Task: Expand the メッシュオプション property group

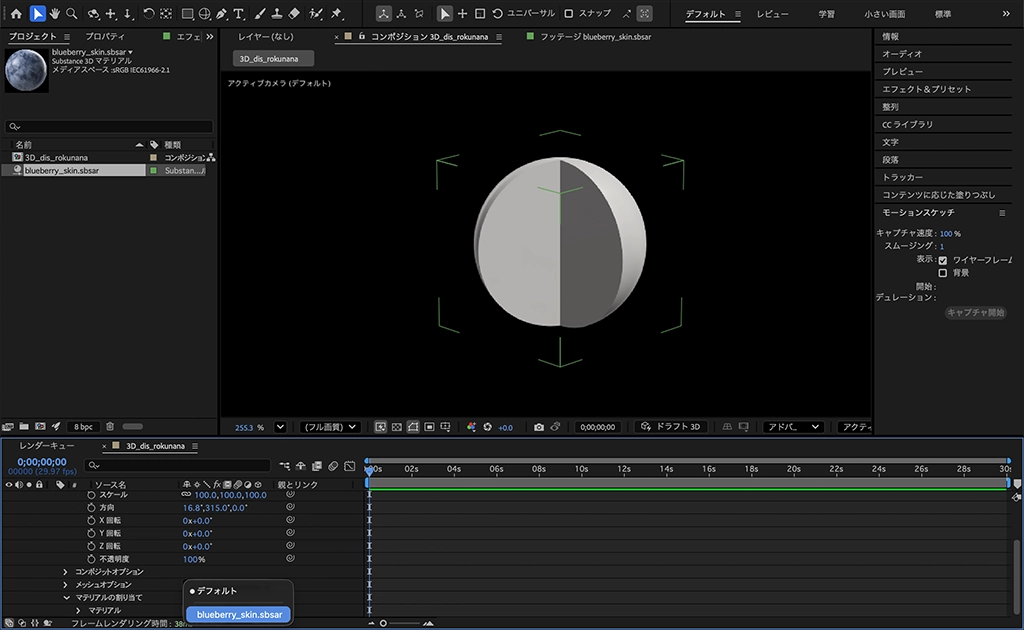Action: [x=66, y=585]
